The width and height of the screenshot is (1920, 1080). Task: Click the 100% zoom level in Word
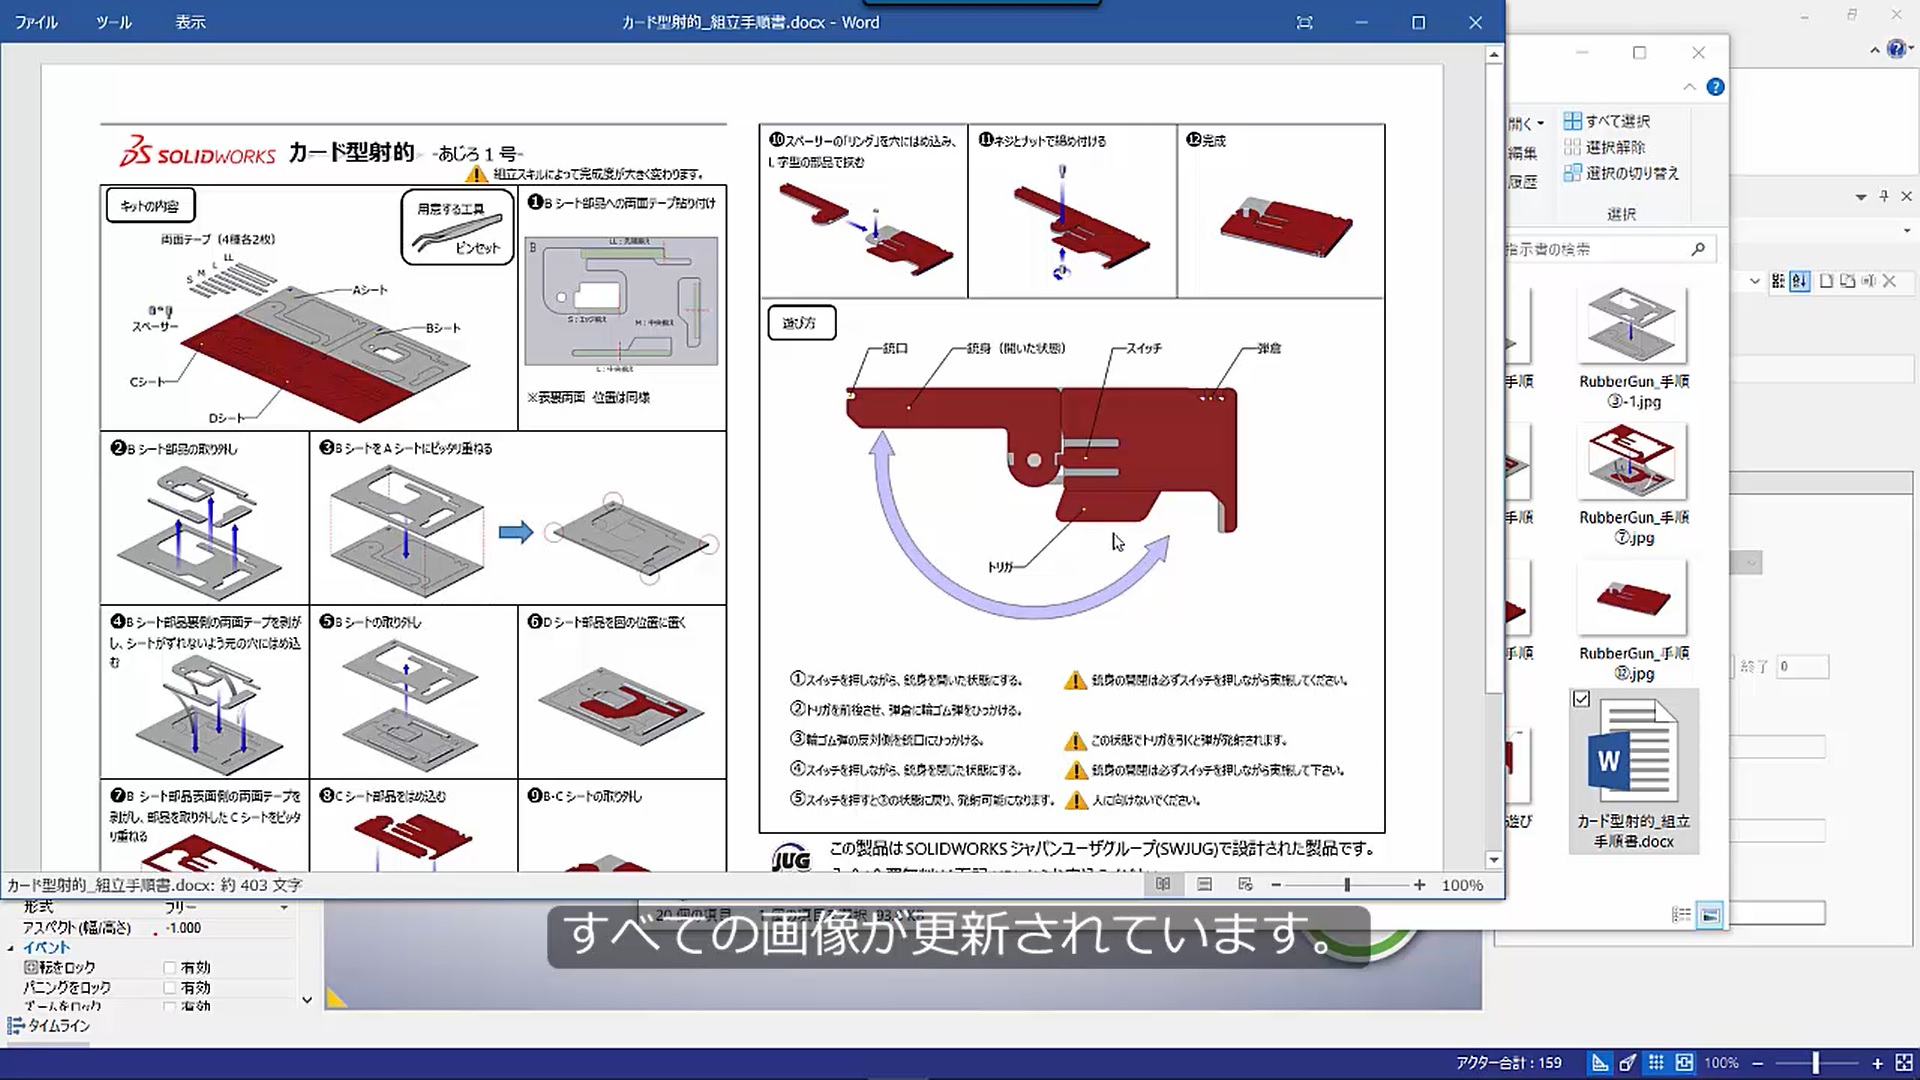point(1462,885)
